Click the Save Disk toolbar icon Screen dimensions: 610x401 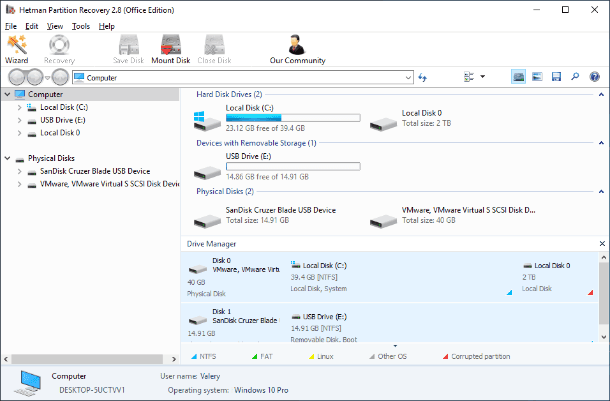pyautogui.click(x=128, y=49)
